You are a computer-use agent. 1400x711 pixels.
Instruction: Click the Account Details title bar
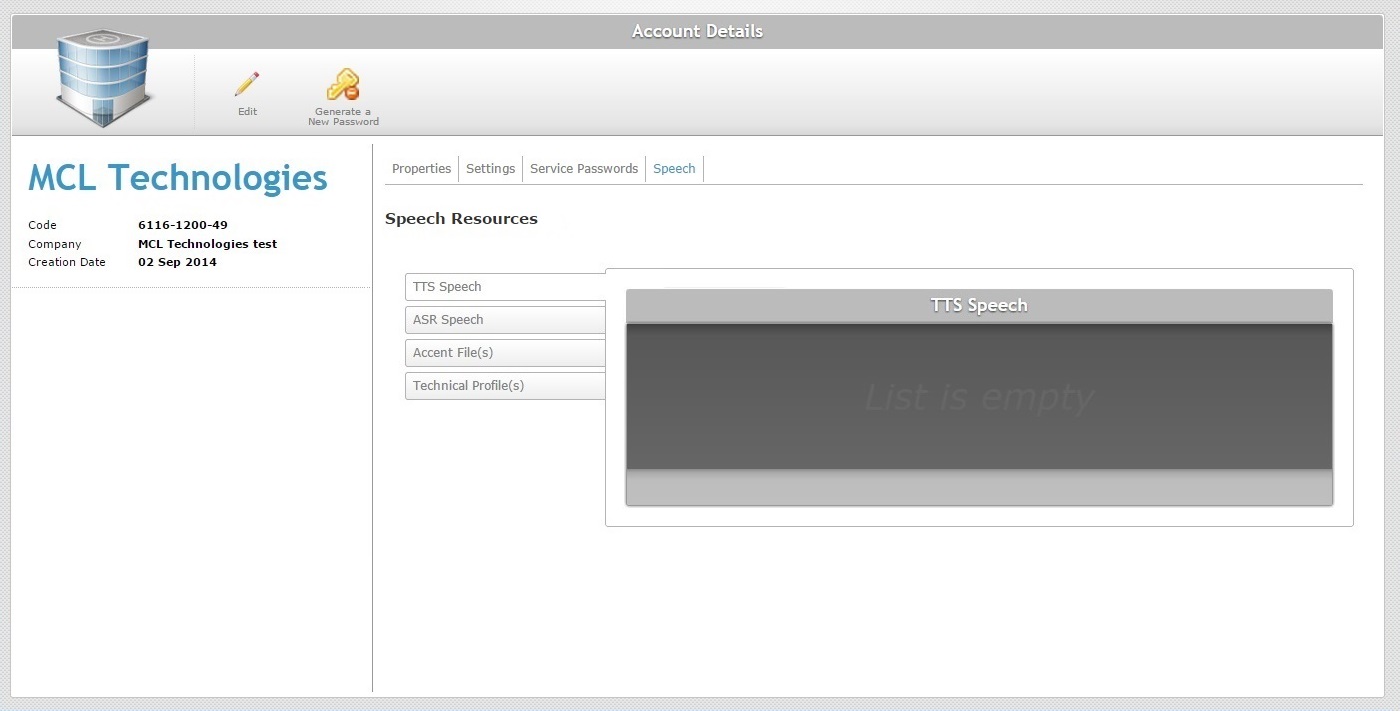(697, 31)
